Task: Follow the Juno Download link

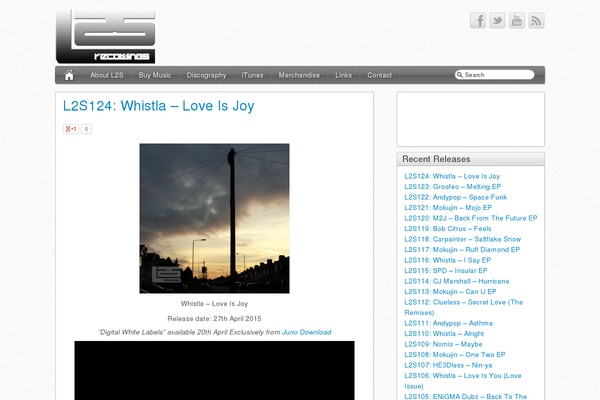Action: tap(307, 332)
